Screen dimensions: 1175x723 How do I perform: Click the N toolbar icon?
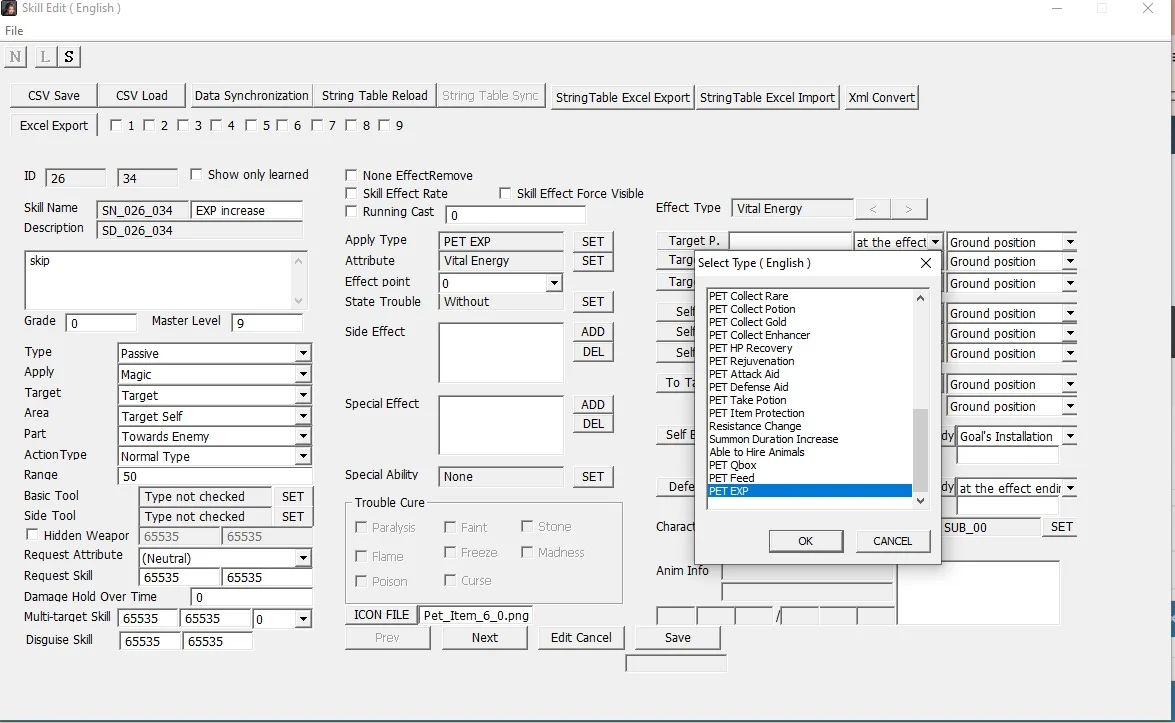[x=16, y=57]
